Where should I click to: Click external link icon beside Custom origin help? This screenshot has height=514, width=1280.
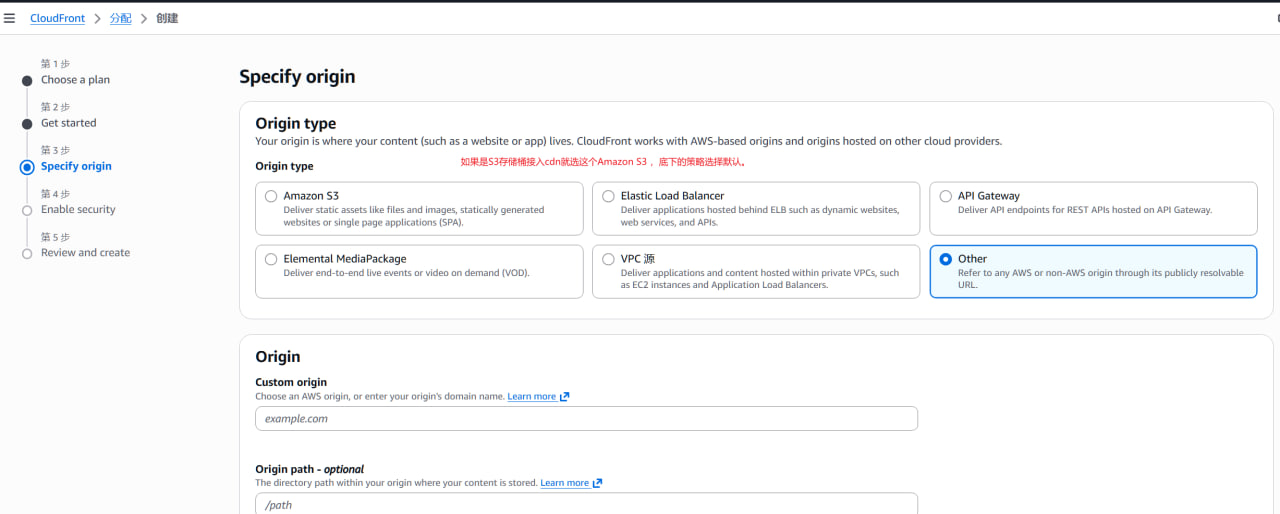click(564, 397)
